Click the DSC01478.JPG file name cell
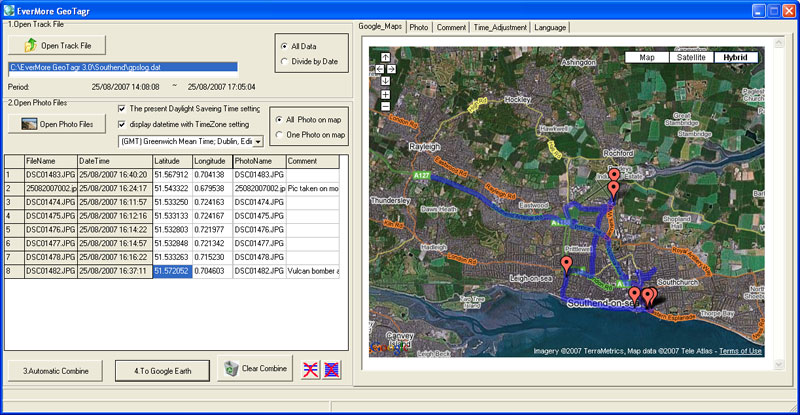The width and height of the screenshot is (800, 415). [x=51, y=257]
